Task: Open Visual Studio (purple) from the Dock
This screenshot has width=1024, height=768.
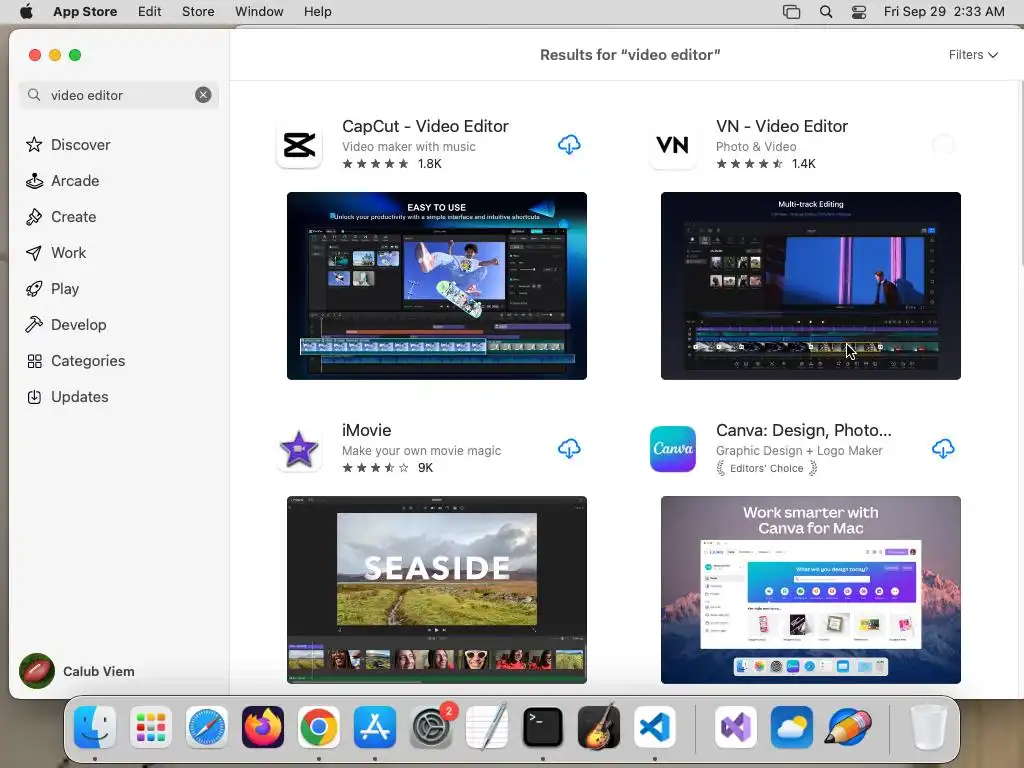Action: coord(735,727)
